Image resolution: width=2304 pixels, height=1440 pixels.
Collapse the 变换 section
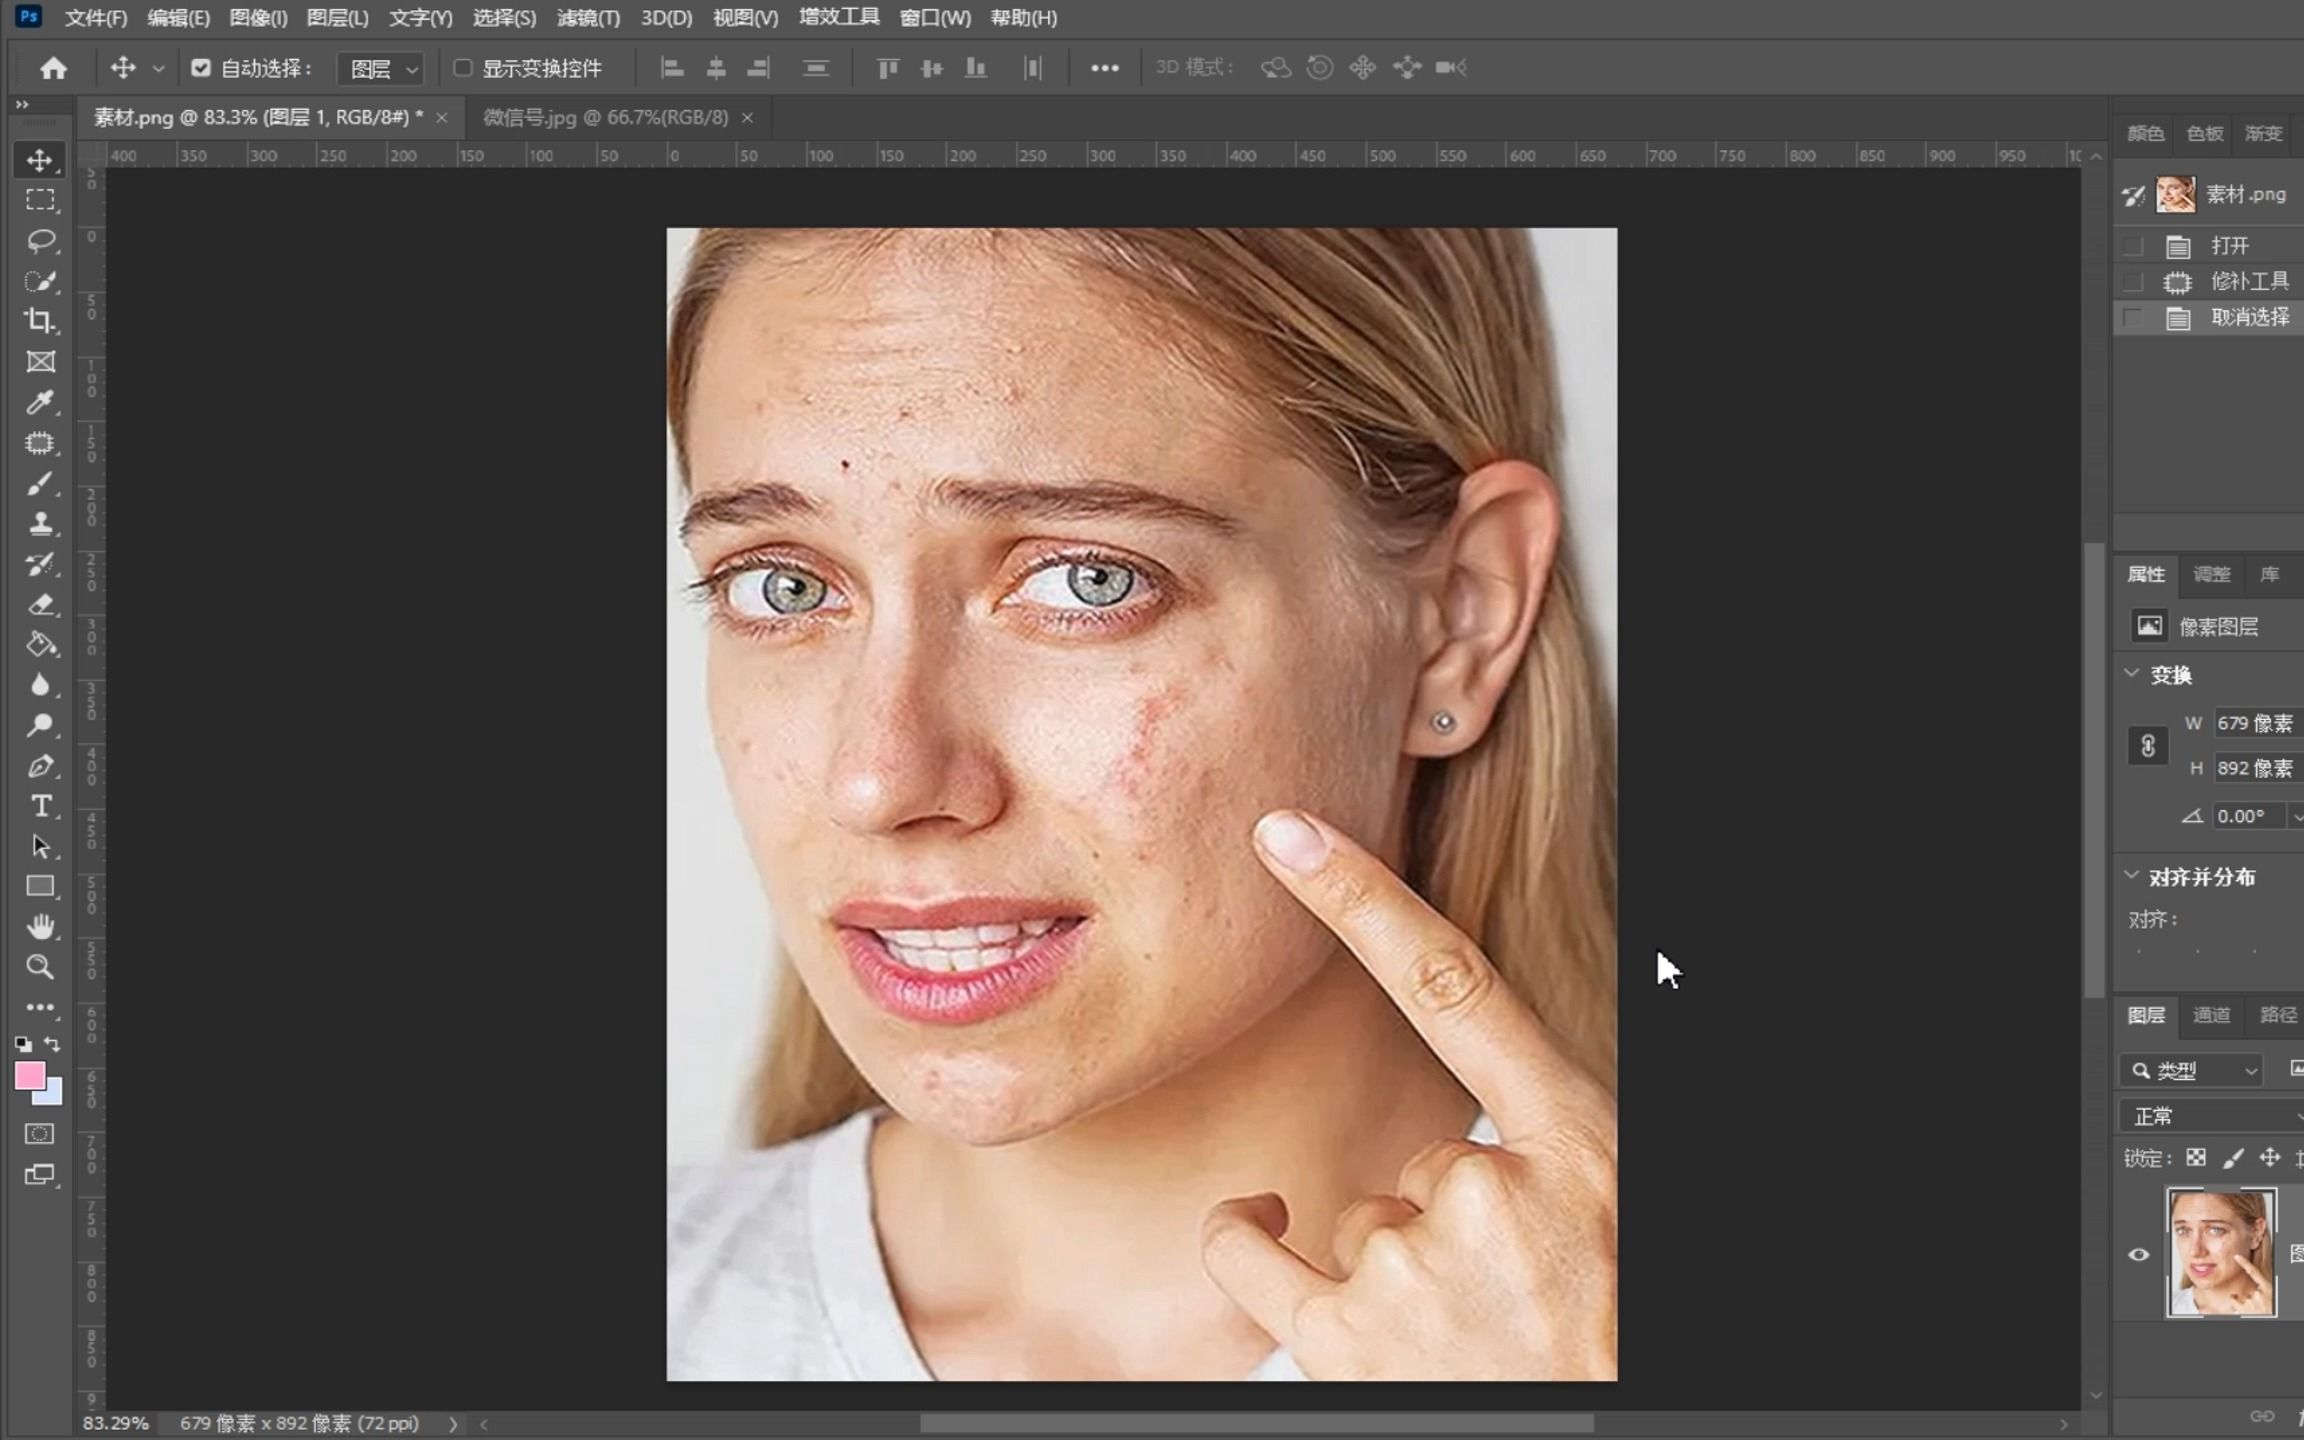tap(2132, 674)
